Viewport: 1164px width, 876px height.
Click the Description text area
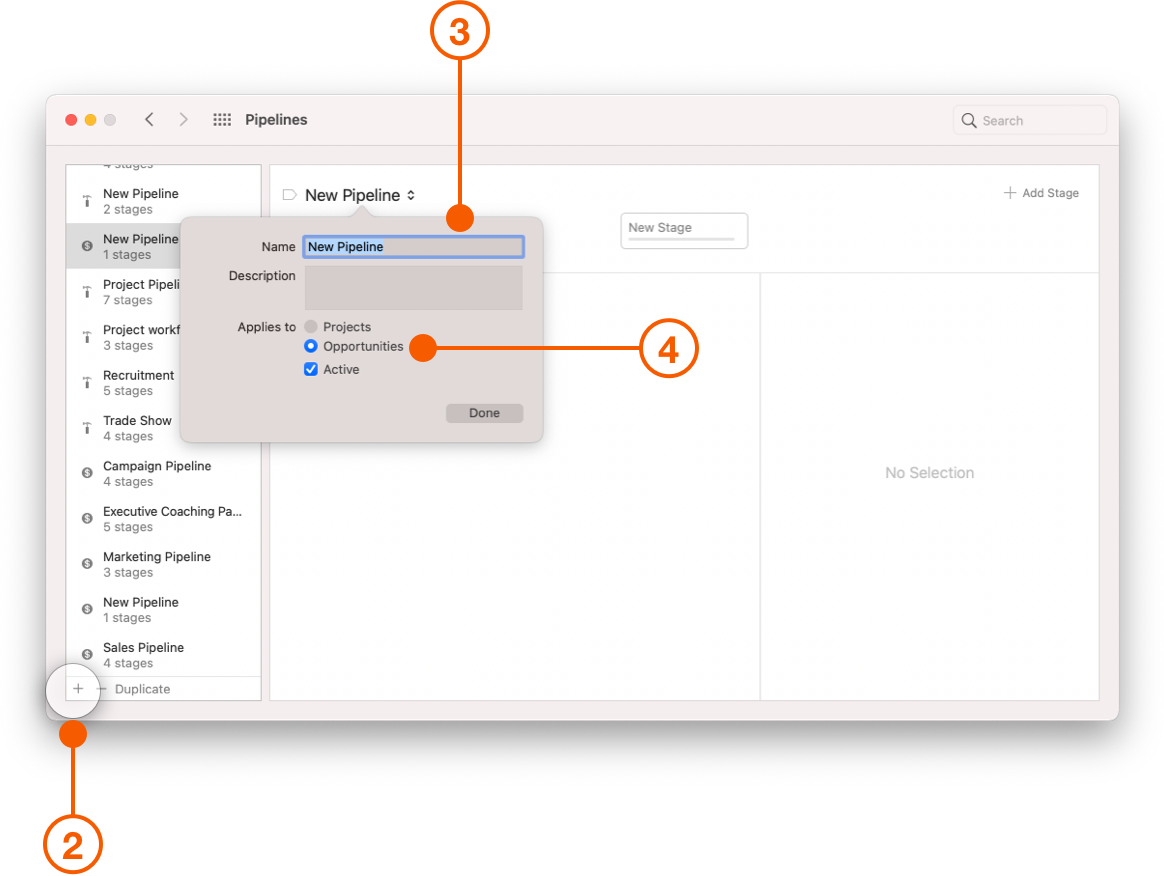tap(413, 288)
